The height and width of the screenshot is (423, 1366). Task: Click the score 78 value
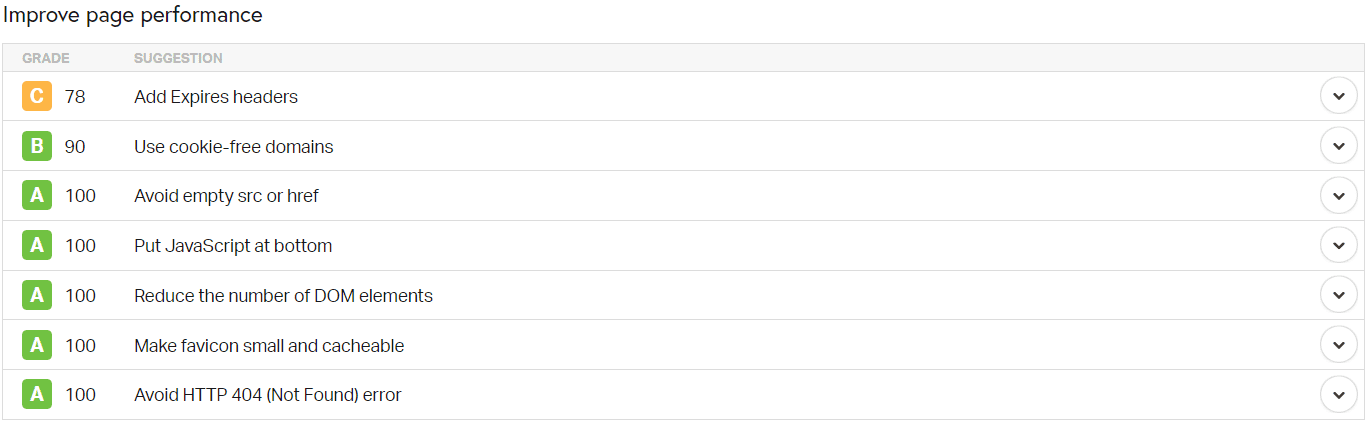click(75, 97)
